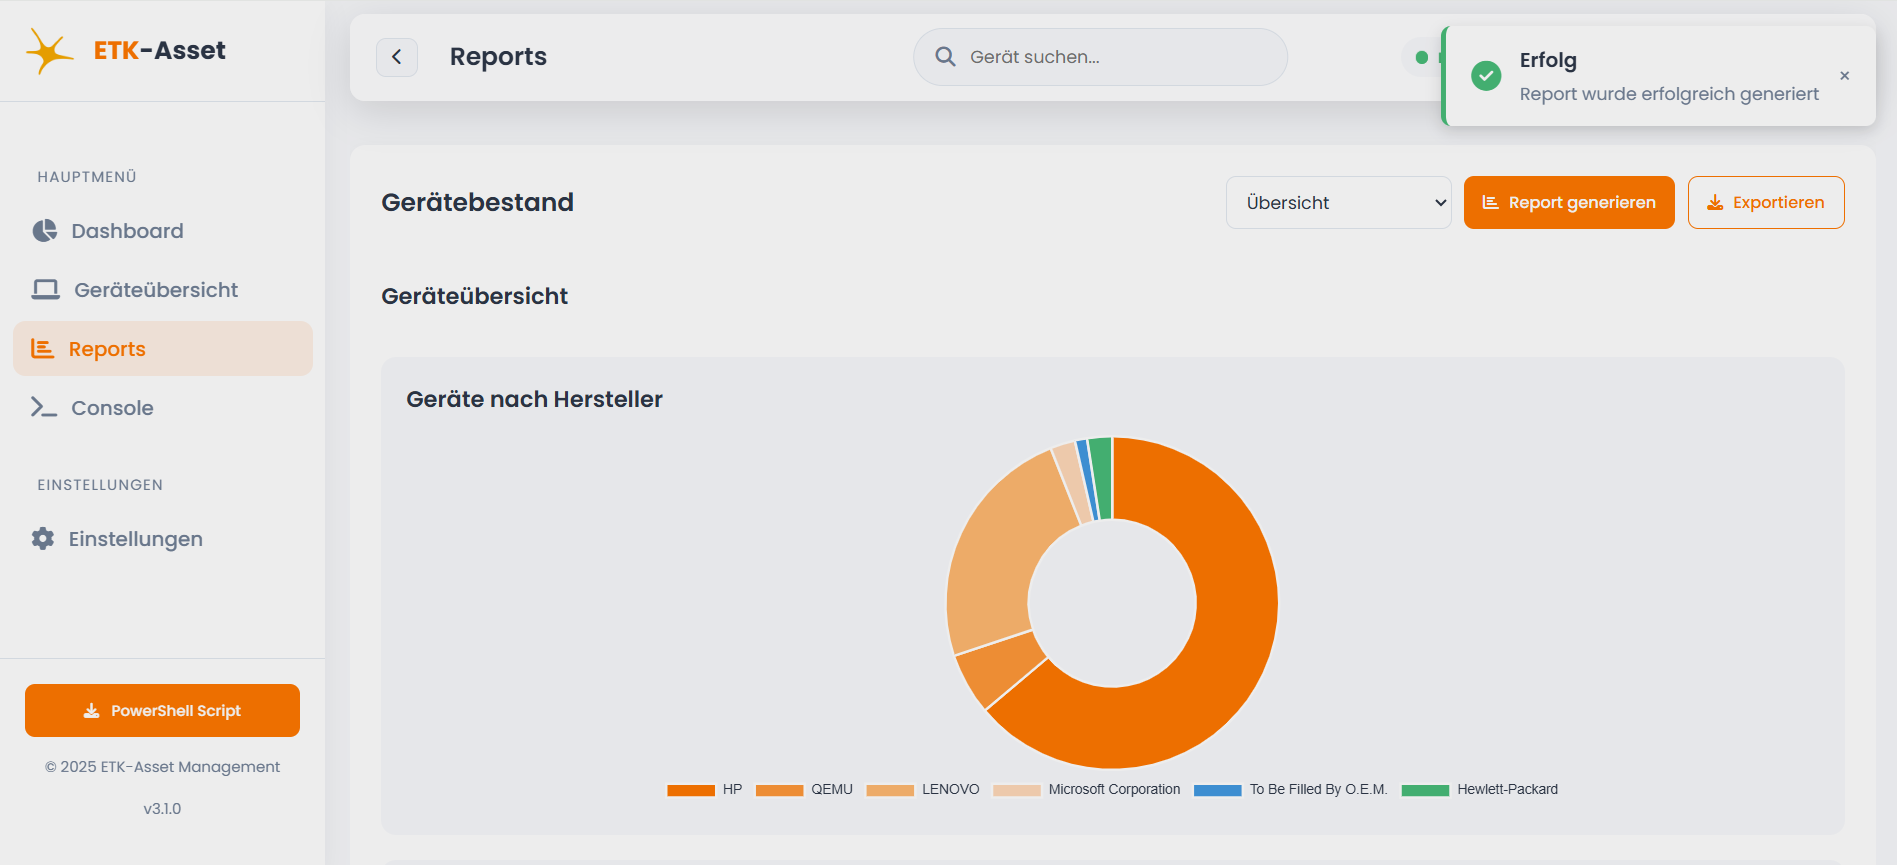
Task: Toggle QEMU legend color swatch
Action: click(780, 790)
